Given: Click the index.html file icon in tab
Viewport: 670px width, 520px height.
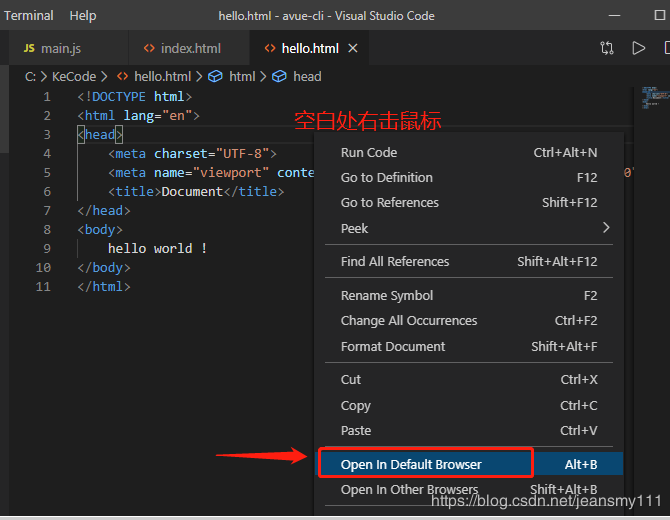Looking at the screenshot, I should point(149,48).
